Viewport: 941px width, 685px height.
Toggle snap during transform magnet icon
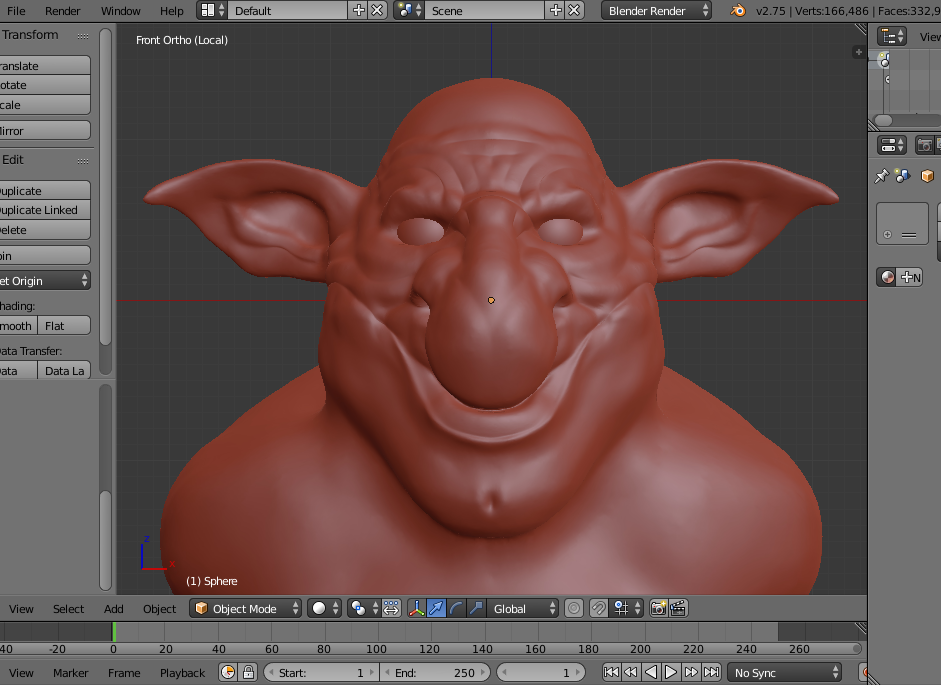point(598,608)
